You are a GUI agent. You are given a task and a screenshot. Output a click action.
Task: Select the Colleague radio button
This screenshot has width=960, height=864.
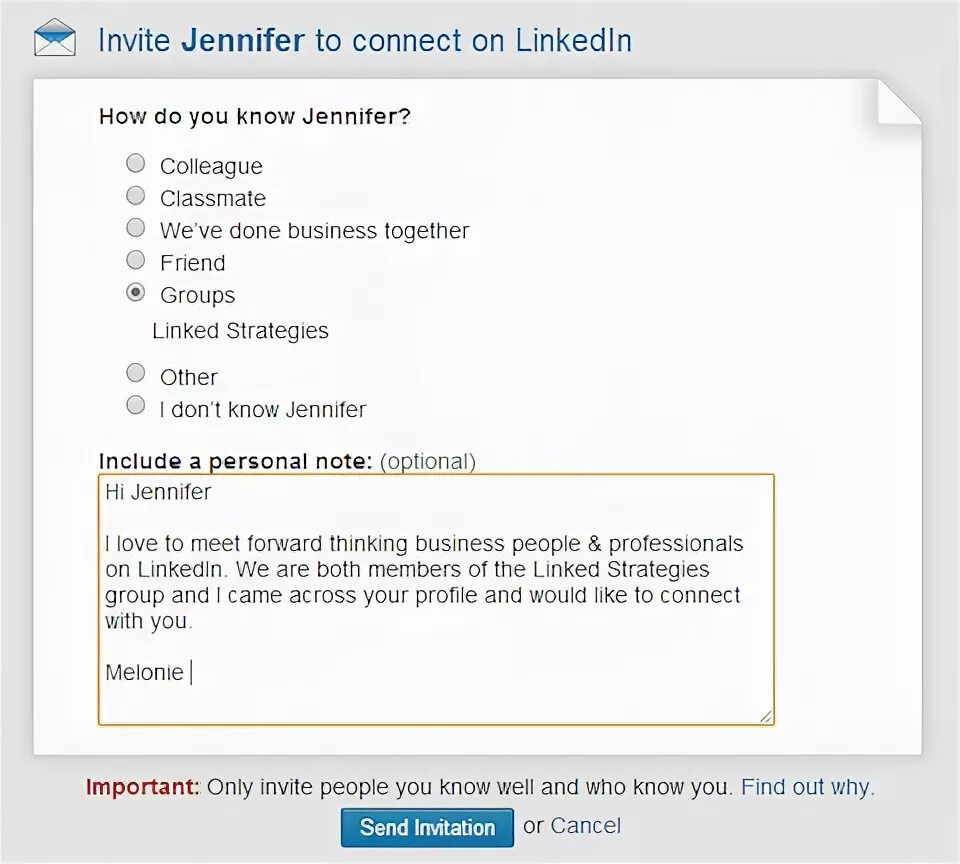pos(136,163)
